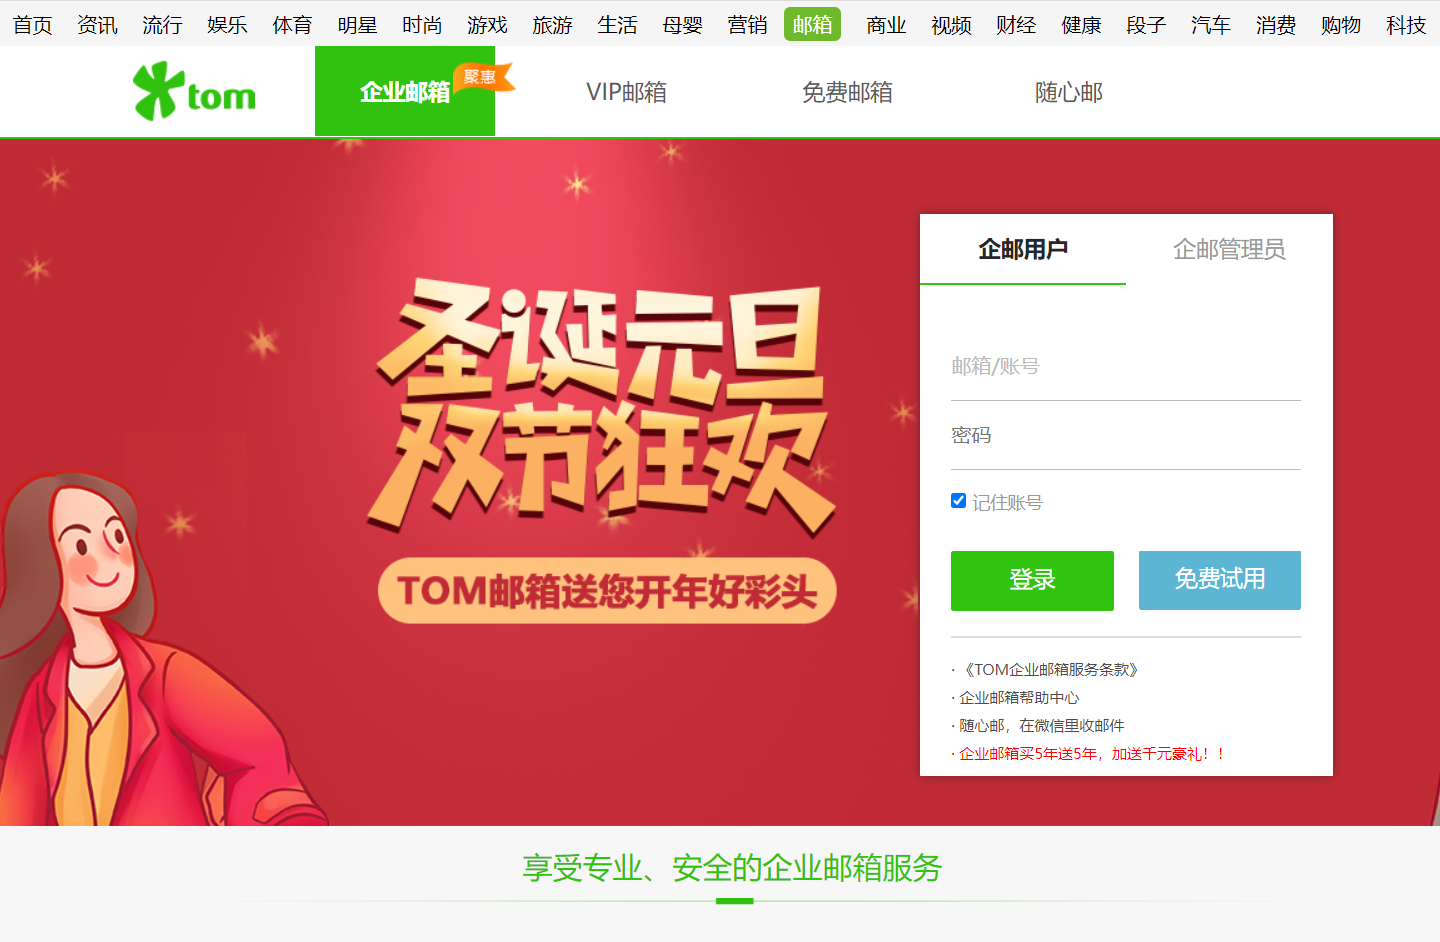Open the VIP邮箱 navigation item
1440x942 pixels.
tap(627, 92)
